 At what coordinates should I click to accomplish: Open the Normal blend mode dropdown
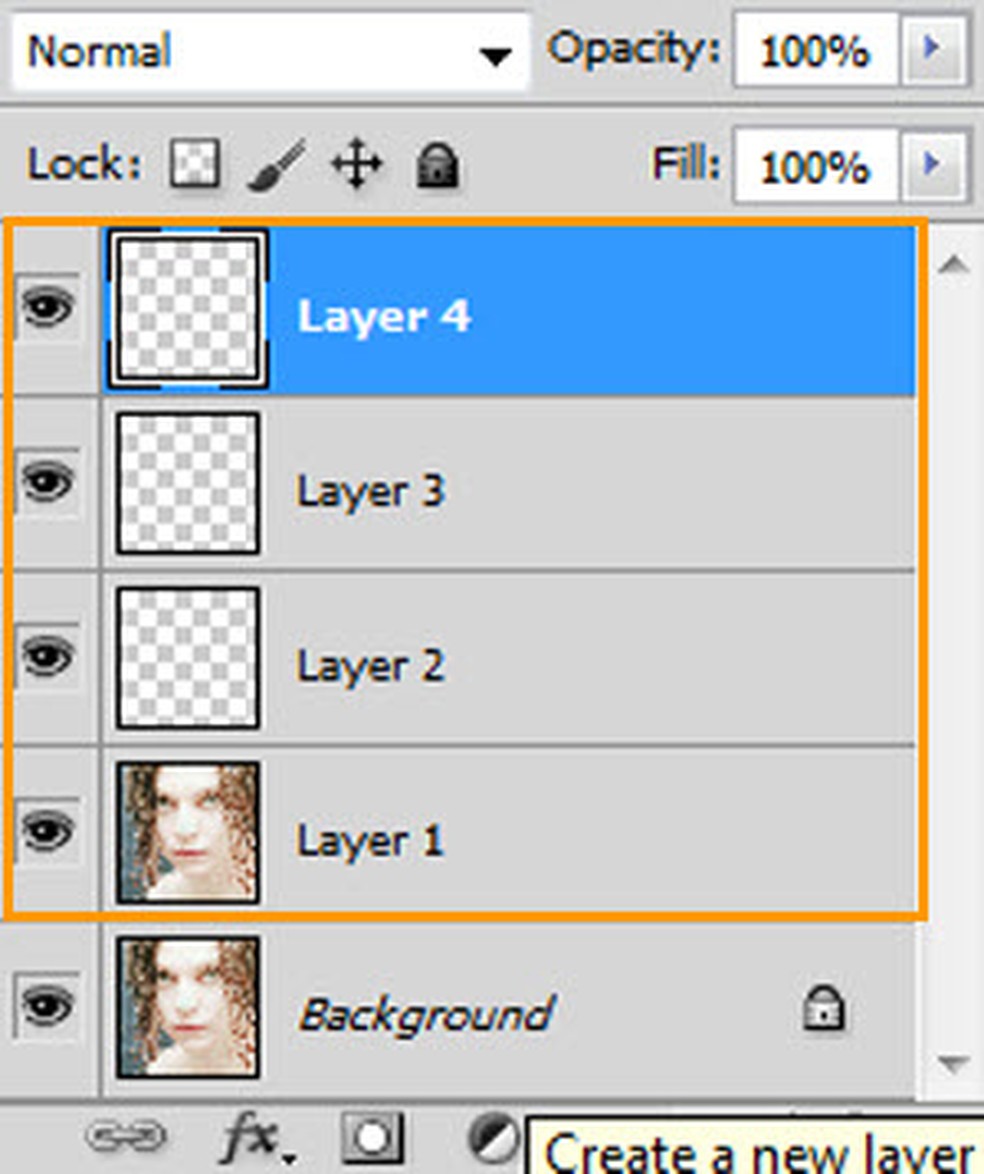(x=270, y=52)
